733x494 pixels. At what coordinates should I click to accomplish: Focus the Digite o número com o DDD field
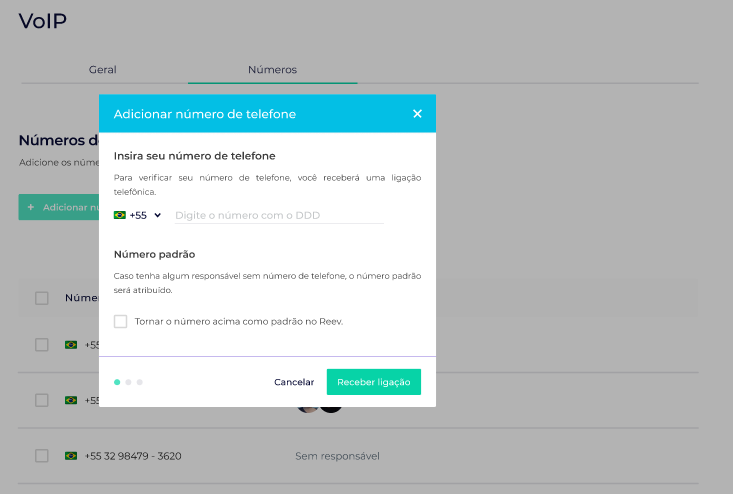pos(279,215)
